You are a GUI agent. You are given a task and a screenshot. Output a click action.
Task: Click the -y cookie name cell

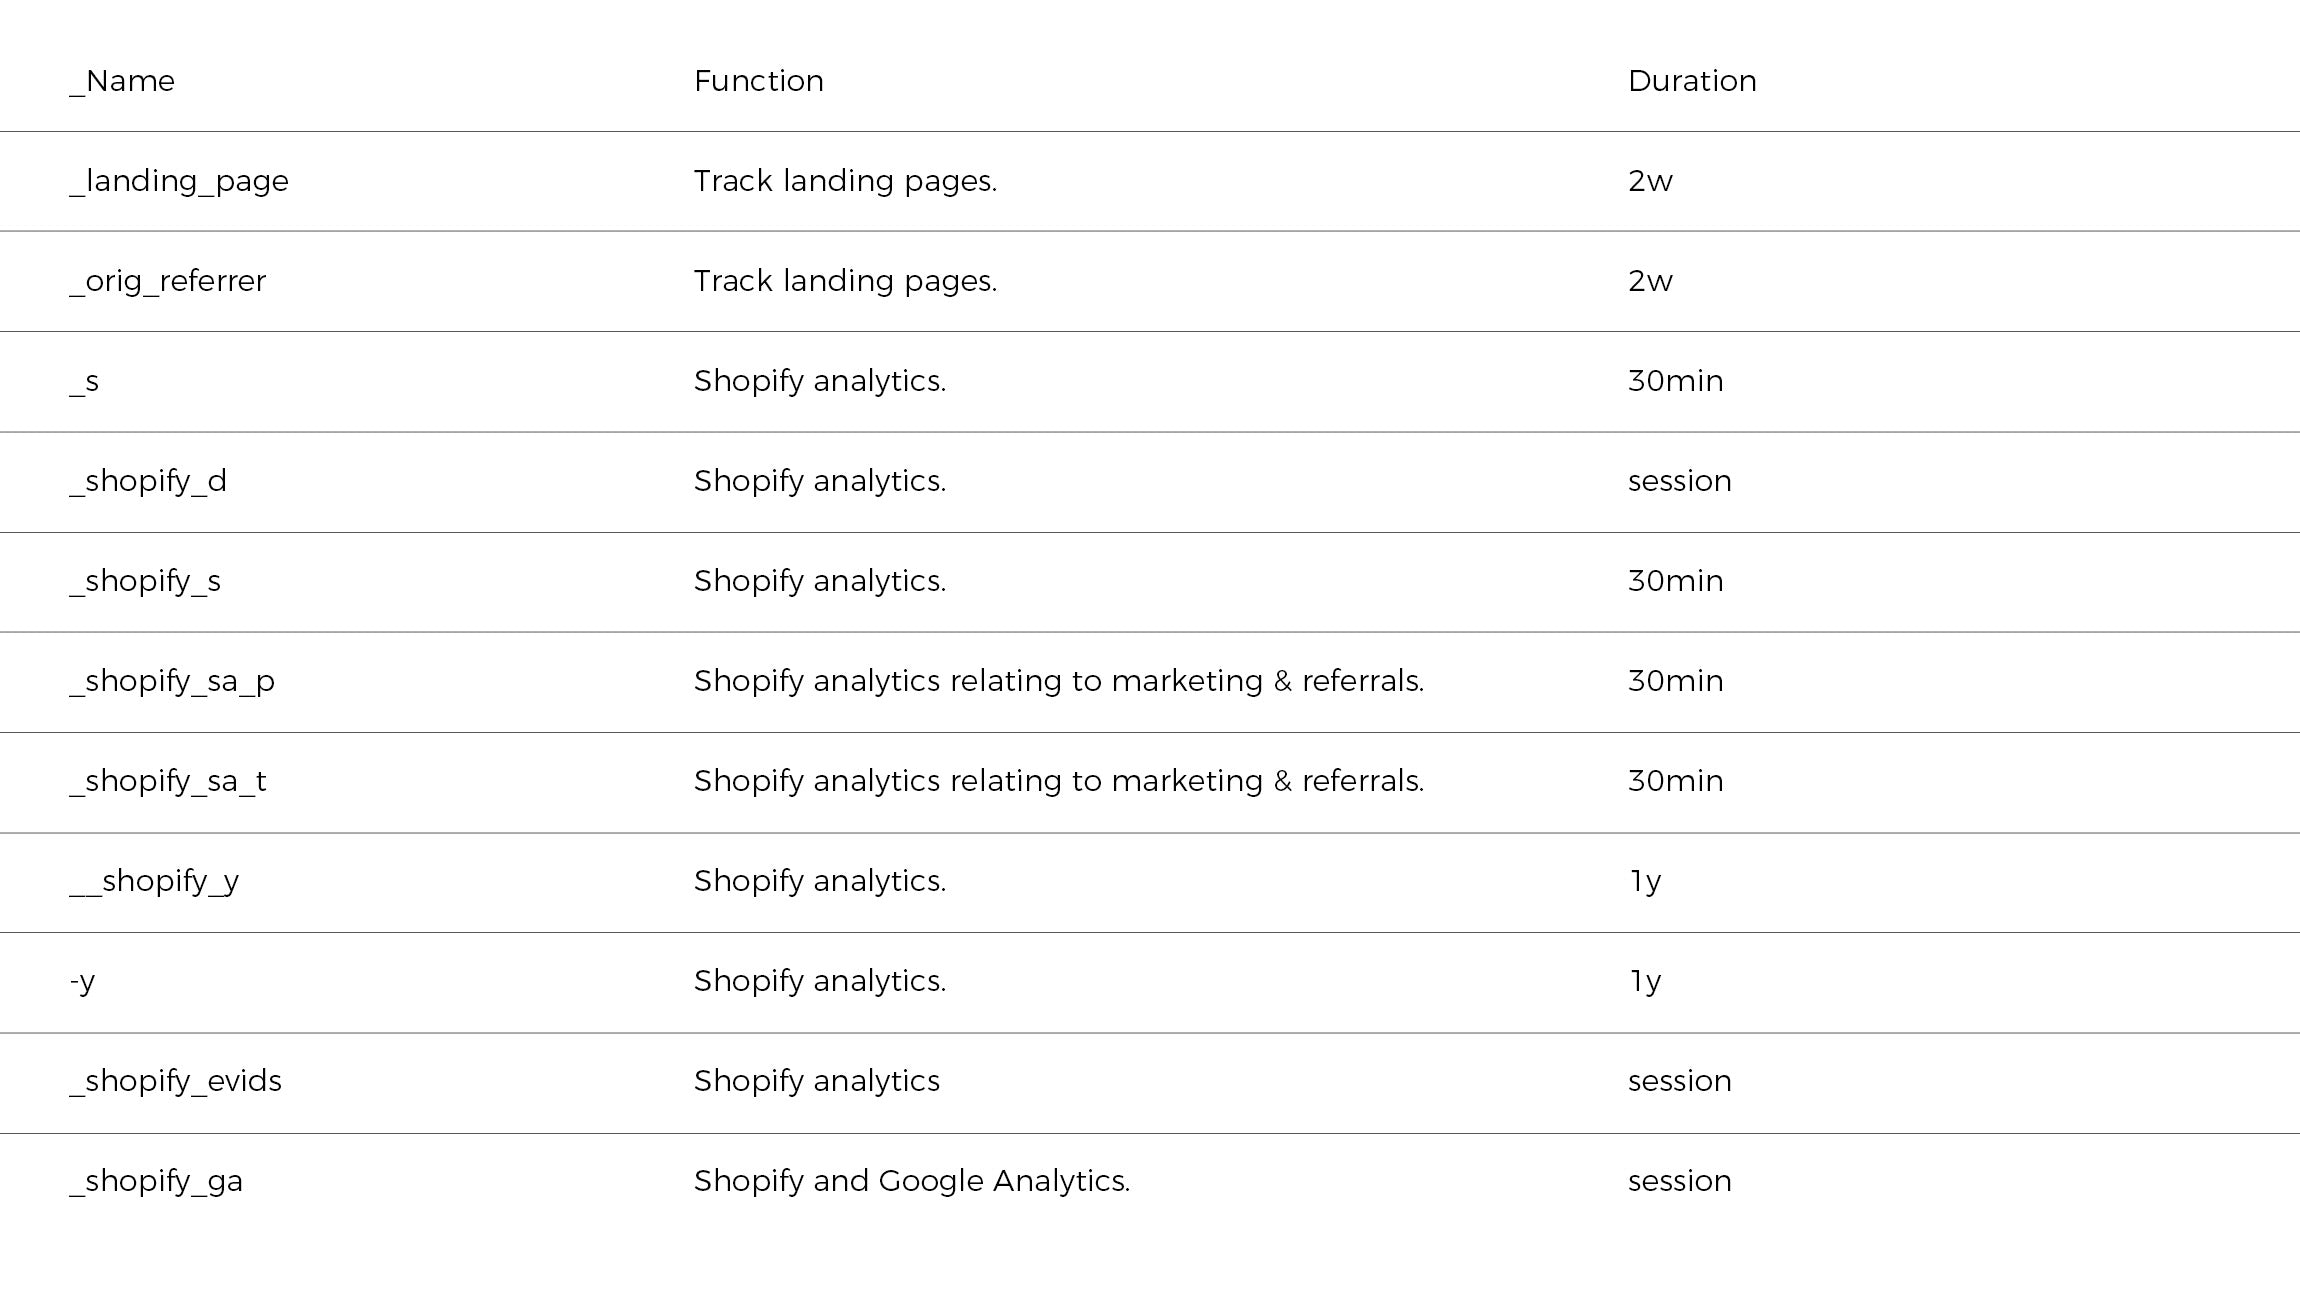point(83,981)
